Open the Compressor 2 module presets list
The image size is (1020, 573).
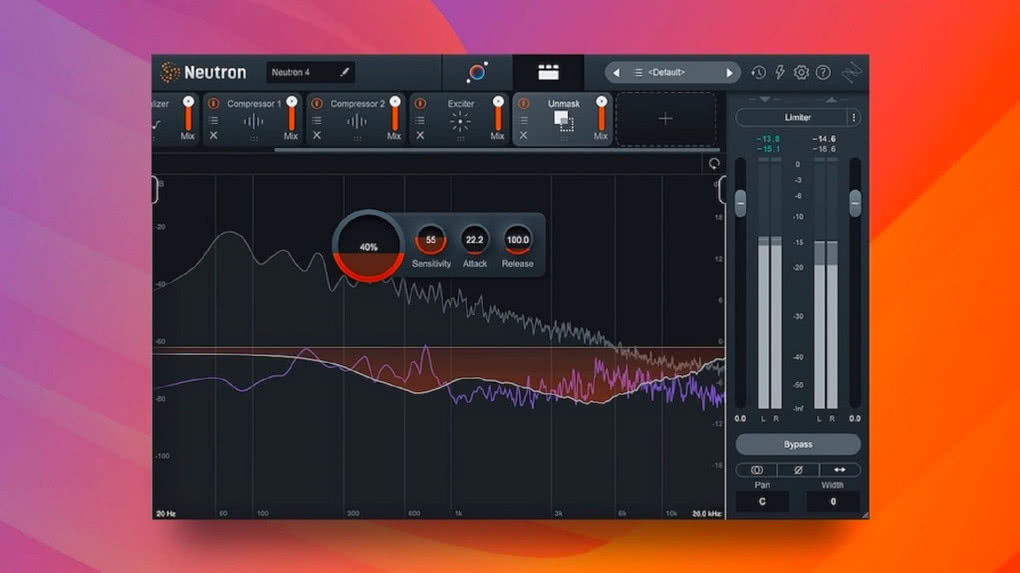[317, 120]
